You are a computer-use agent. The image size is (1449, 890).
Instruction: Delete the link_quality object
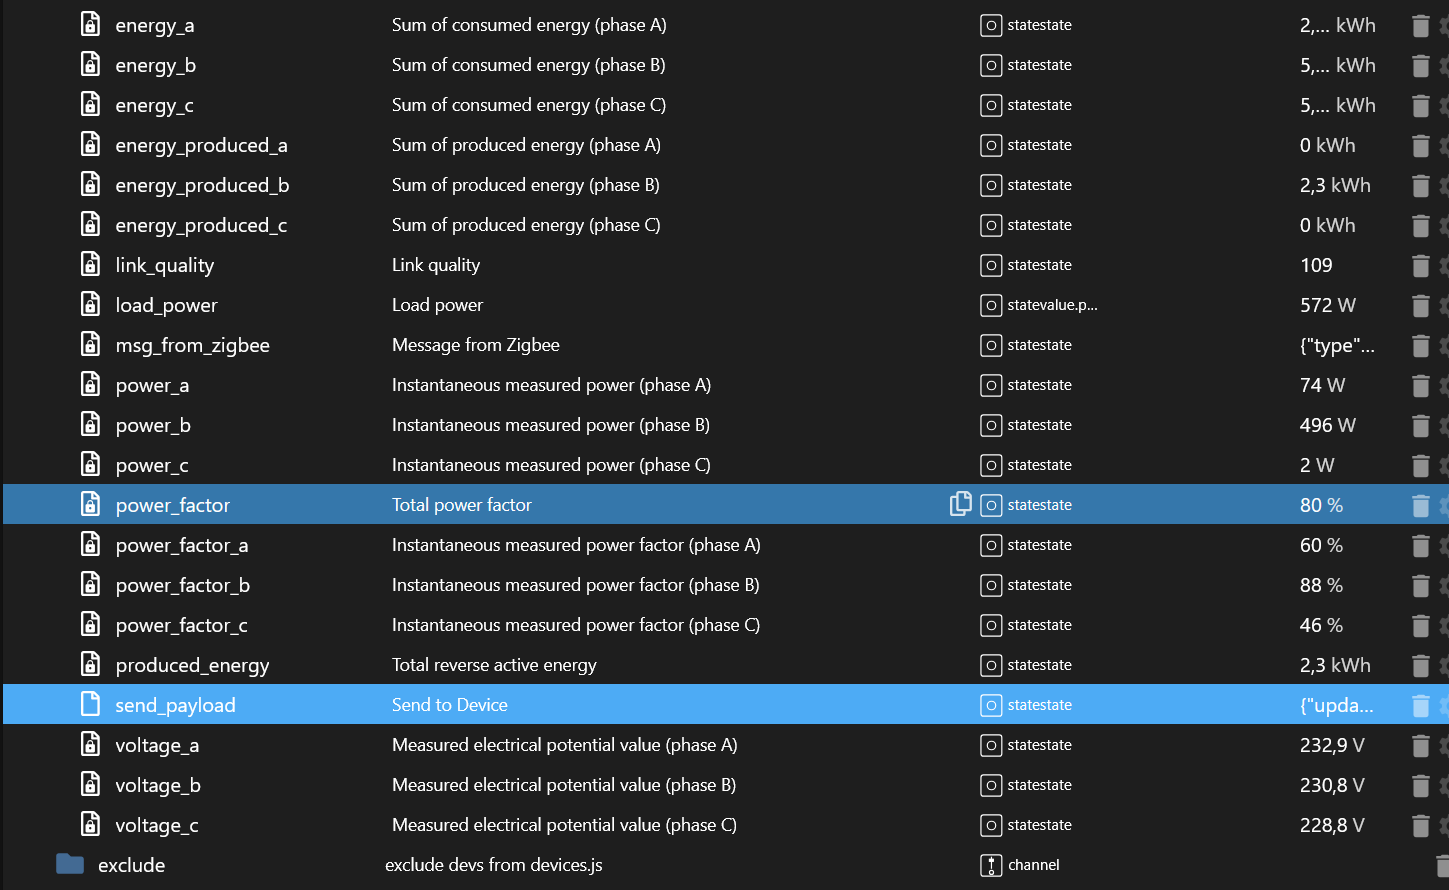pos(1420,265)
